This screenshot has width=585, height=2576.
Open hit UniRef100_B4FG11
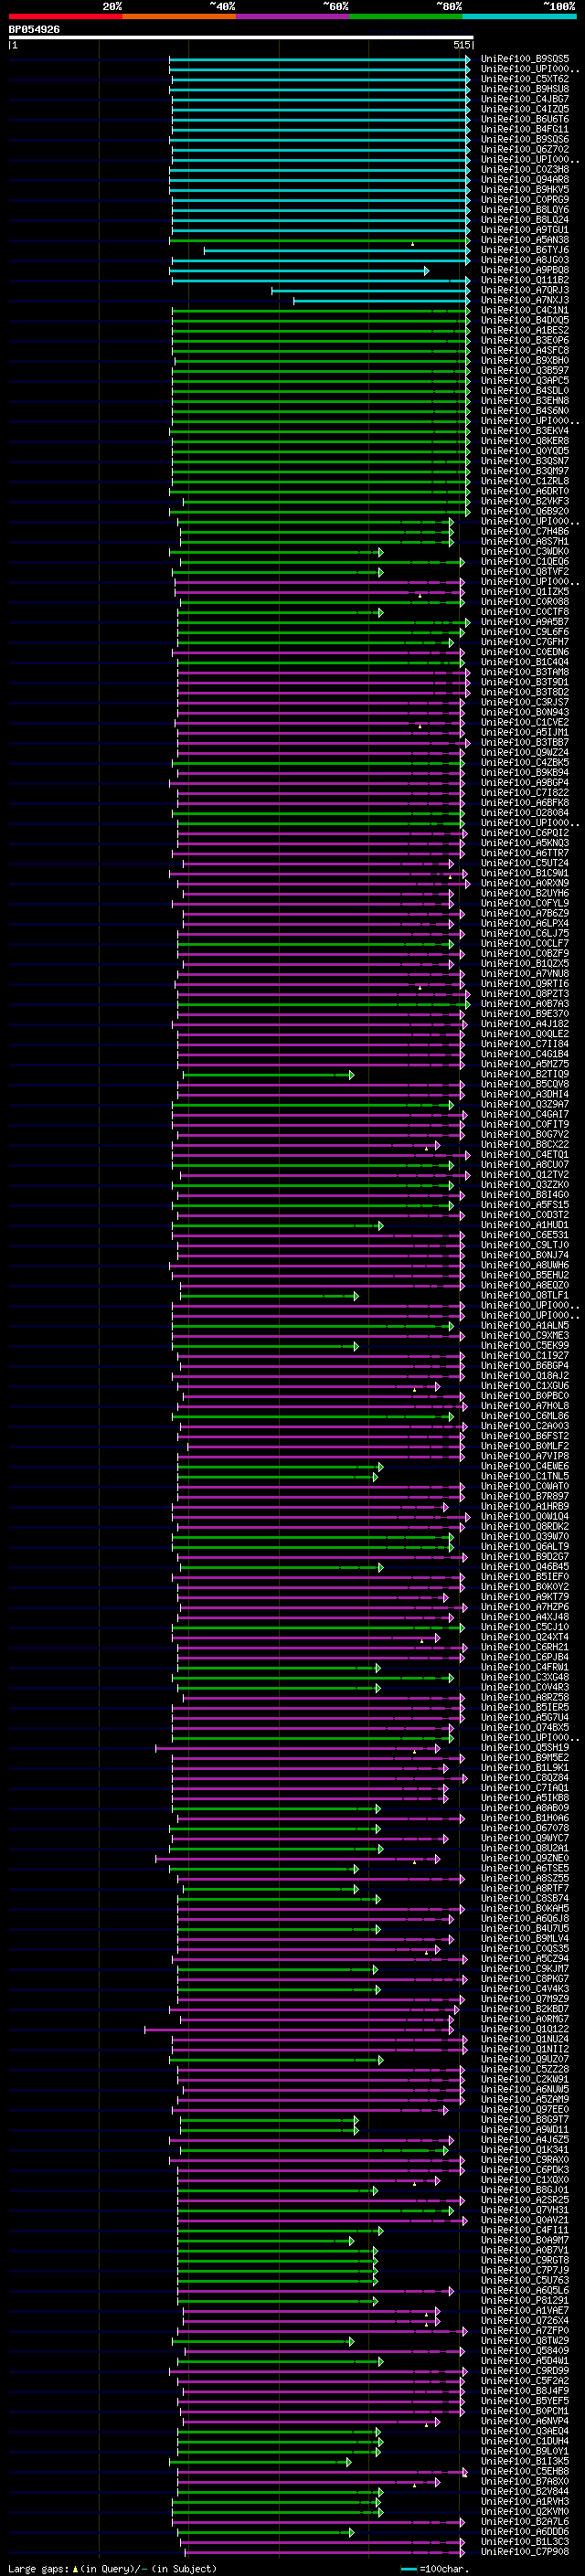[x=525, y=130]
